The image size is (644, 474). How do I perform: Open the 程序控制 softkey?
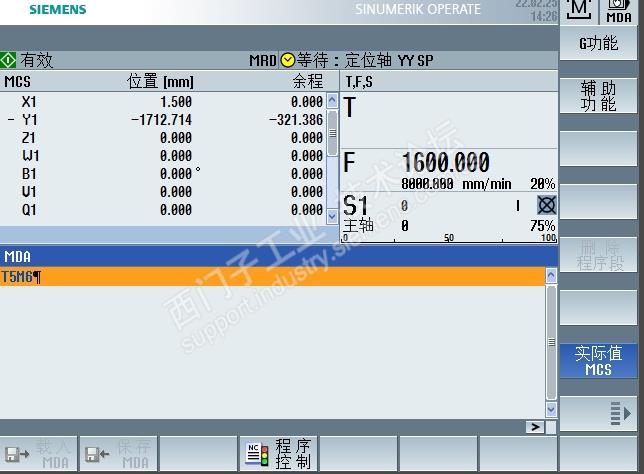click(x=278, y=454)
